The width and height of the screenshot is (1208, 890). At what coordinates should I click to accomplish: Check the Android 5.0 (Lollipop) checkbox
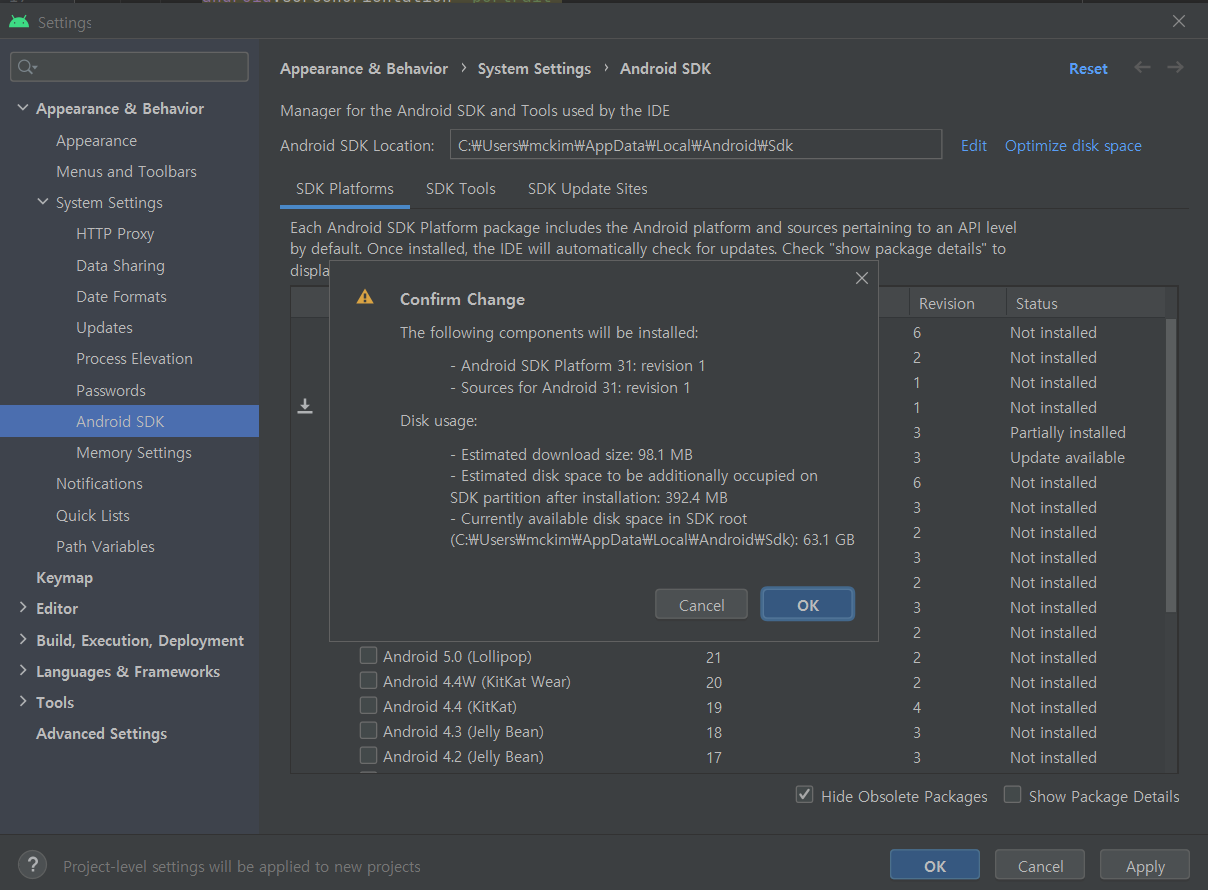click(369, 656)
